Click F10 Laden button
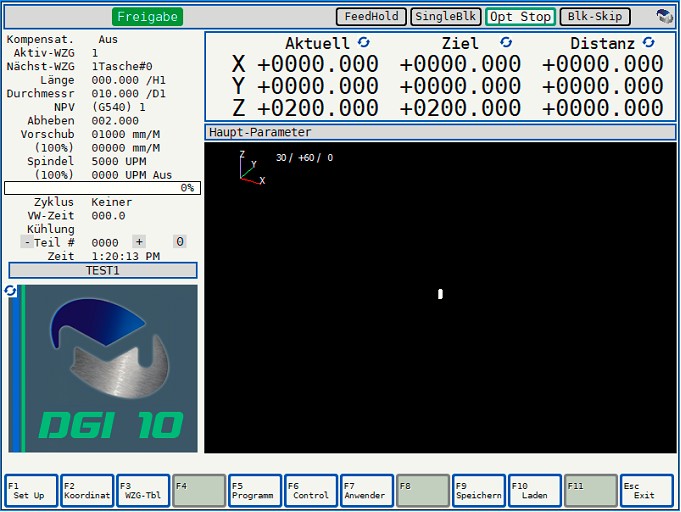Image resolution: width=681 pixels, height=512 pixels. coord(536,491)
